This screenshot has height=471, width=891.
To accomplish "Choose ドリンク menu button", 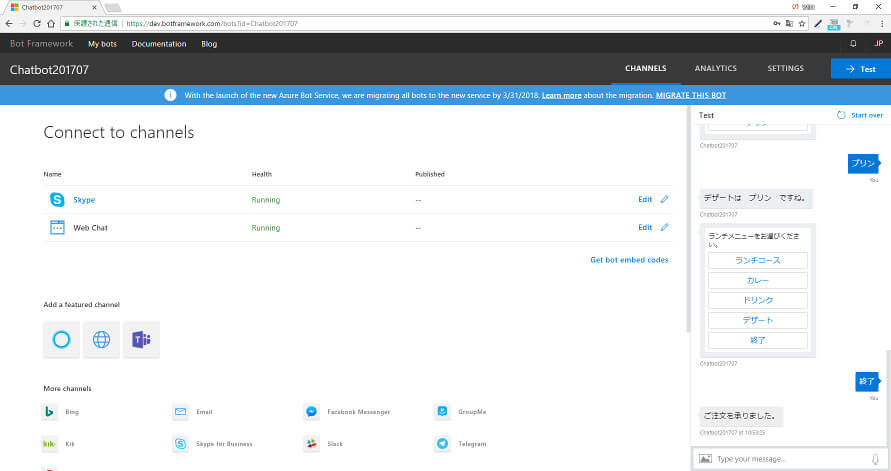I will 757,300.
